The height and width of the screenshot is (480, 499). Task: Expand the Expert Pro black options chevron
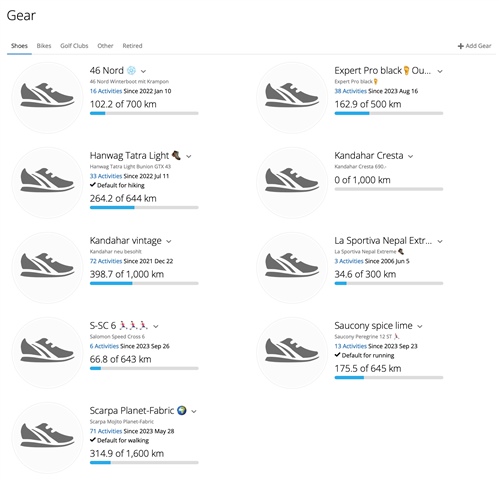pyautogui.click(x=440, y=71)
